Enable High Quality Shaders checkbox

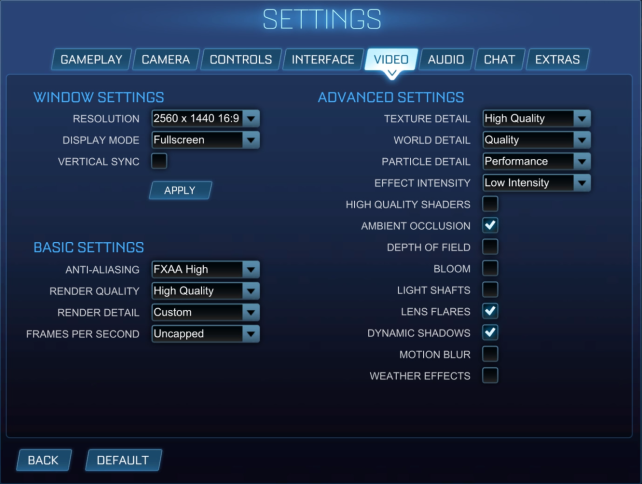click(x=490, y=204)
